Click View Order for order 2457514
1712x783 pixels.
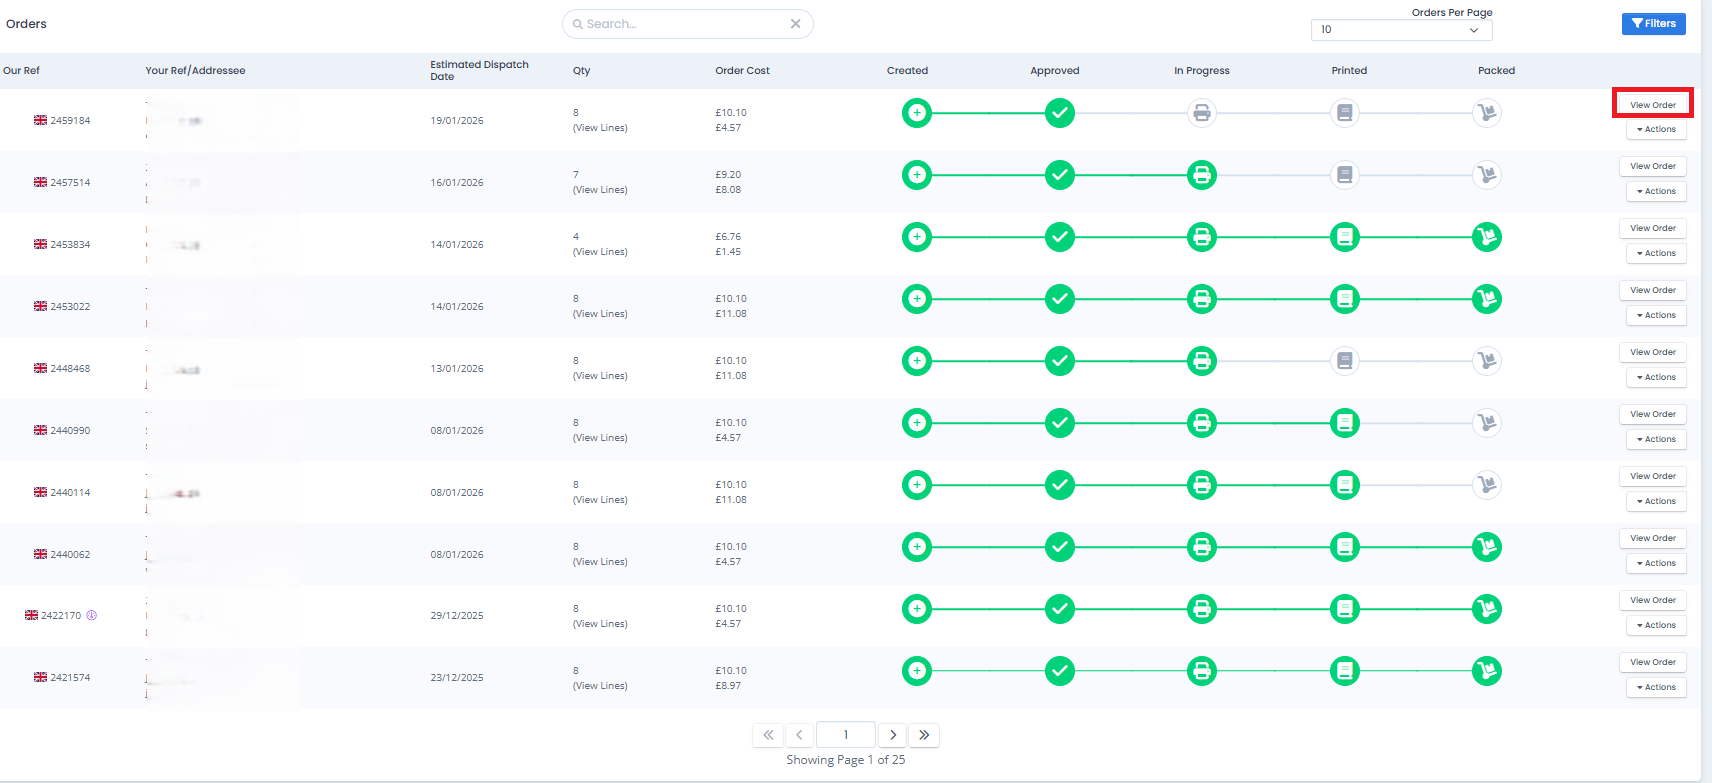tap(1652, 167)
